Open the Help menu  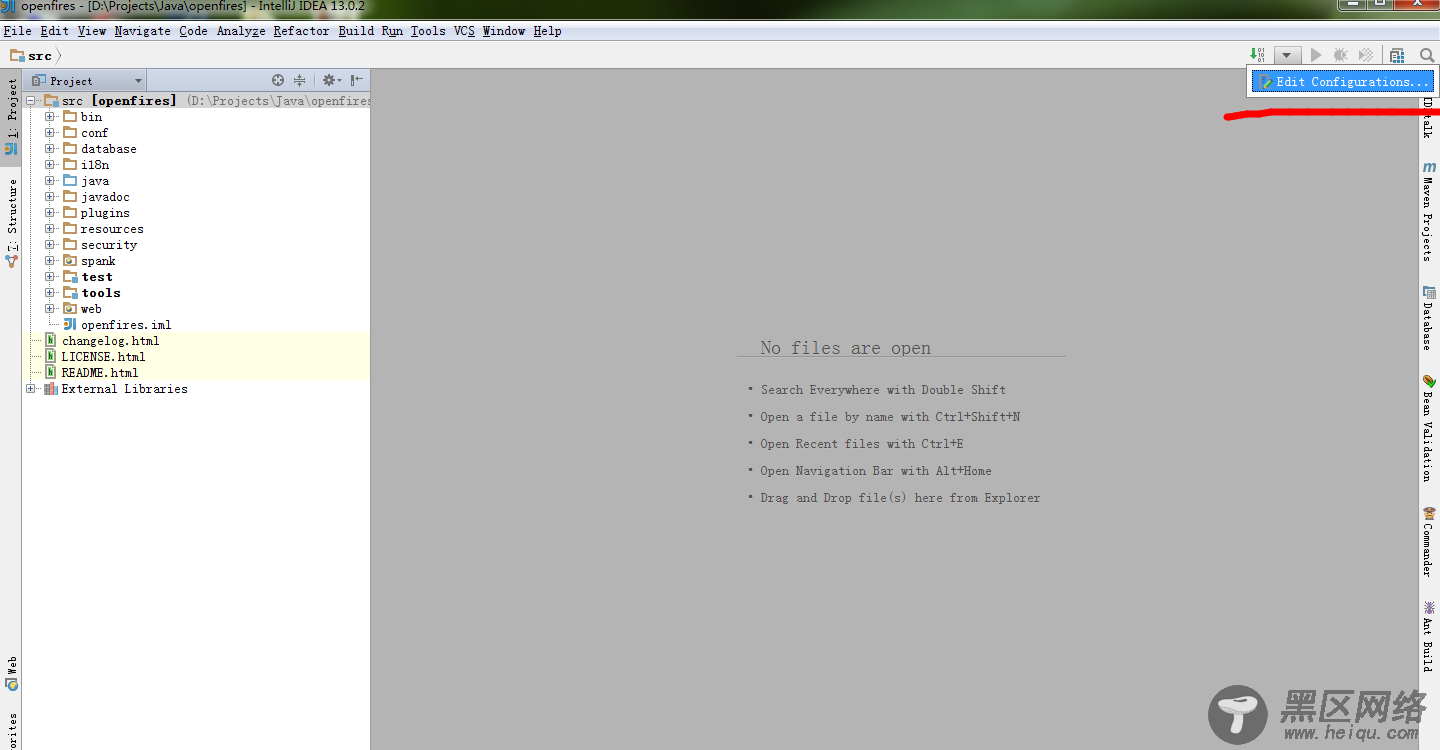pos(547,31)
